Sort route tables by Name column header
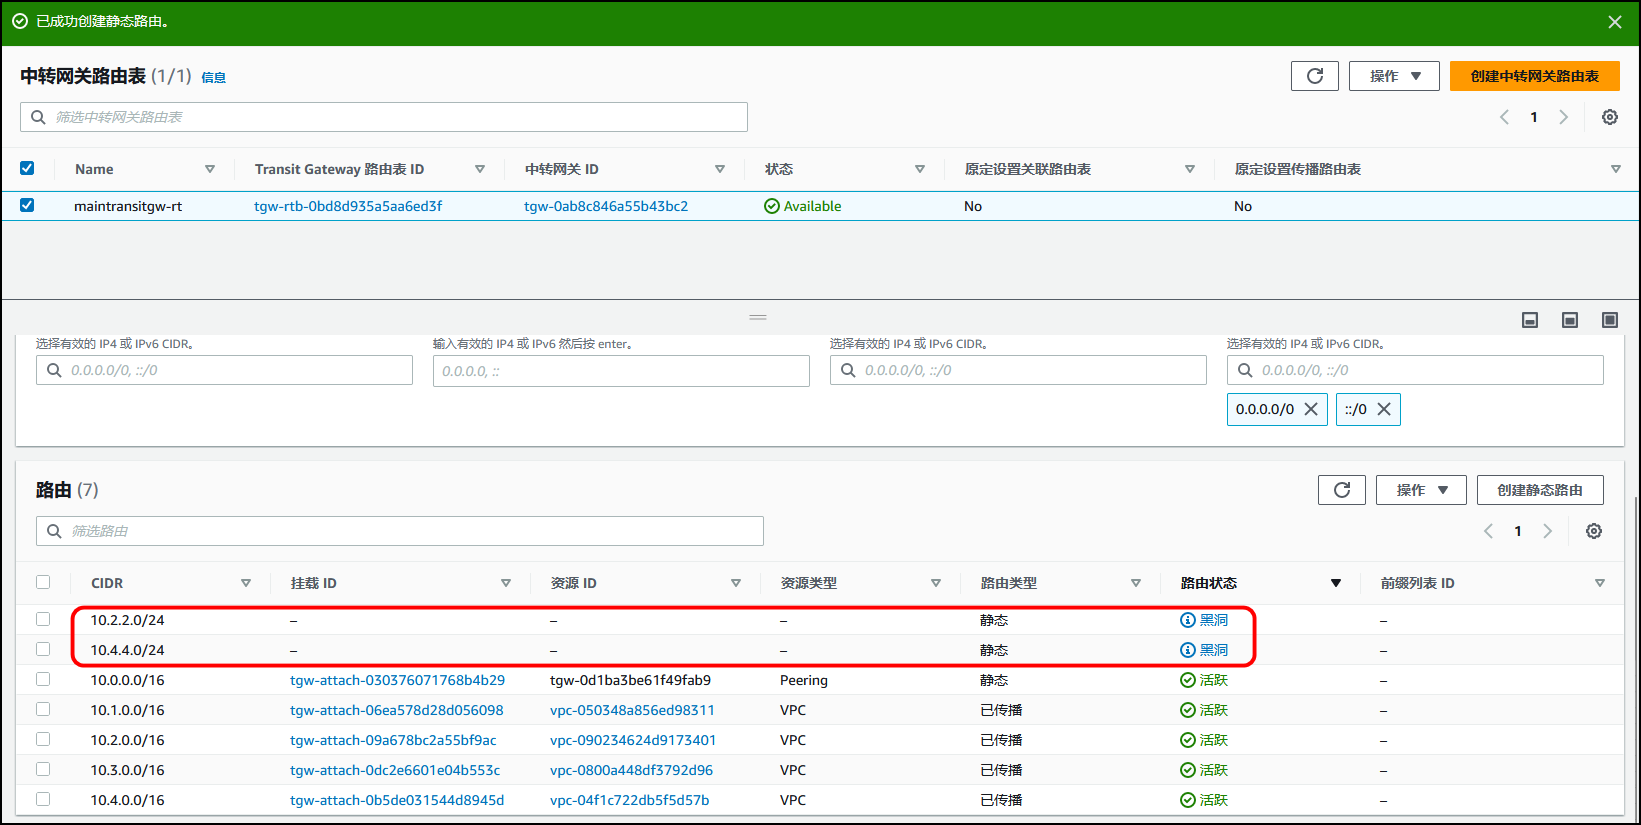This screenshot has height=825, width=1641. tap(94, 169)
